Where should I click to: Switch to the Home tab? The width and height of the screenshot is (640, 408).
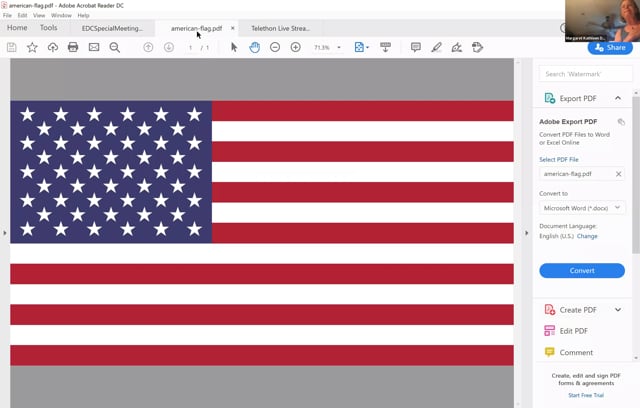point(17,28)
